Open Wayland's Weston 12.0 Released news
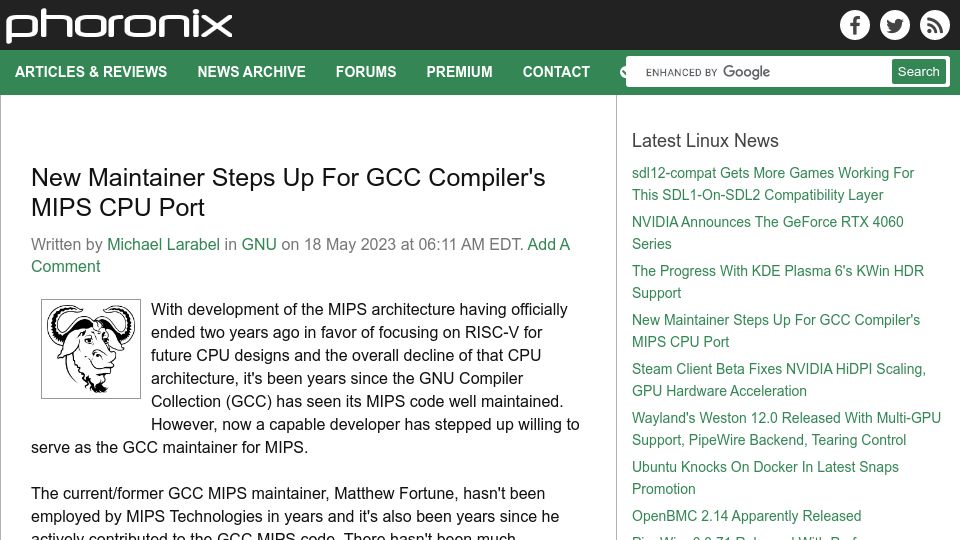This screenshot has height=540, width=960. (786, 429)
